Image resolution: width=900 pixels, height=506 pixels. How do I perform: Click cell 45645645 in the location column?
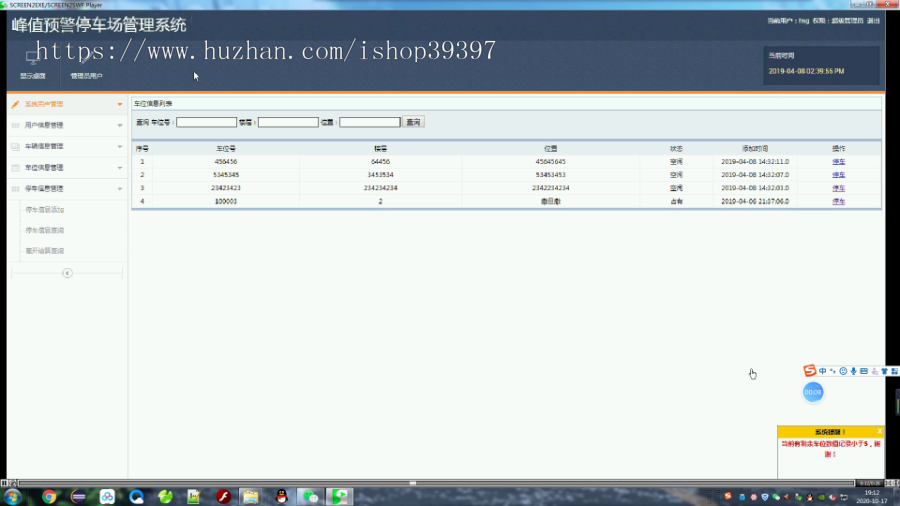550,162
